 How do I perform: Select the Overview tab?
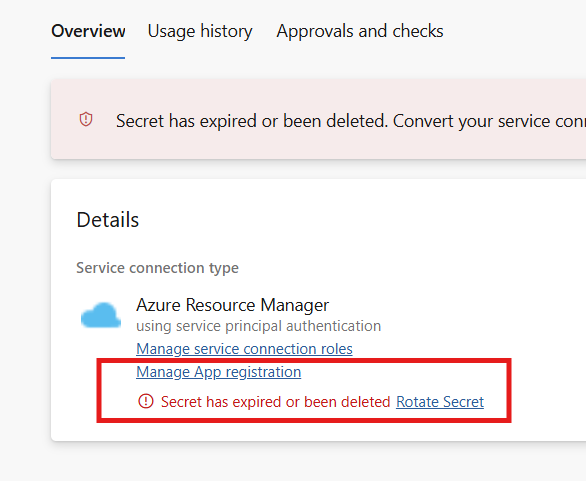tap(88, 31)
